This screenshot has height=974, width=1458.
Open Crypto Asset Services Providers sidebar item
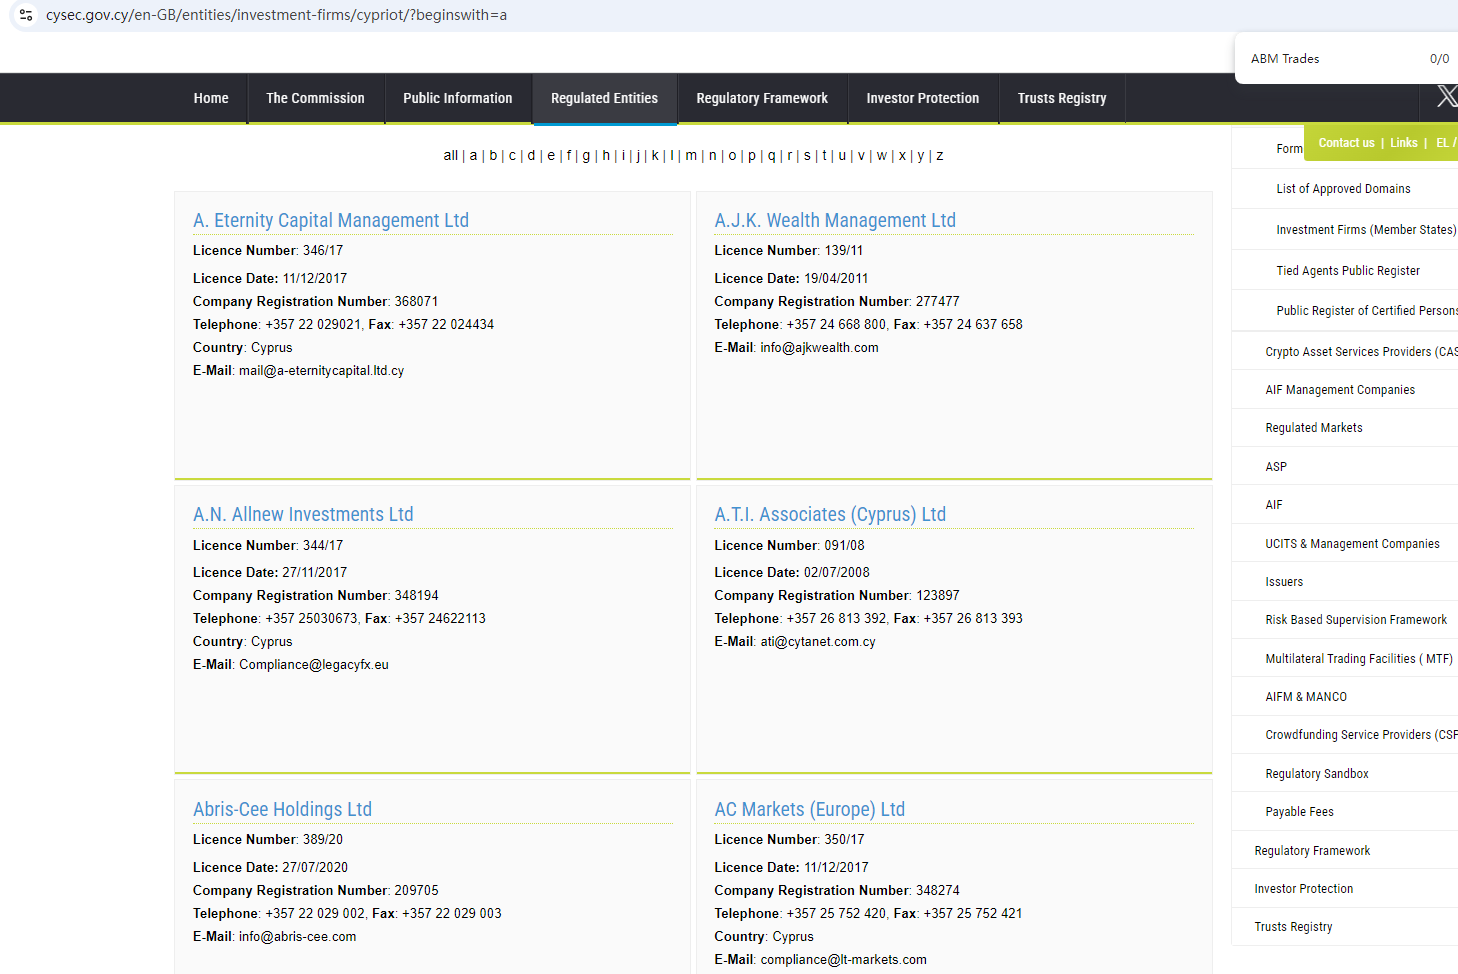coord(1360,352)
